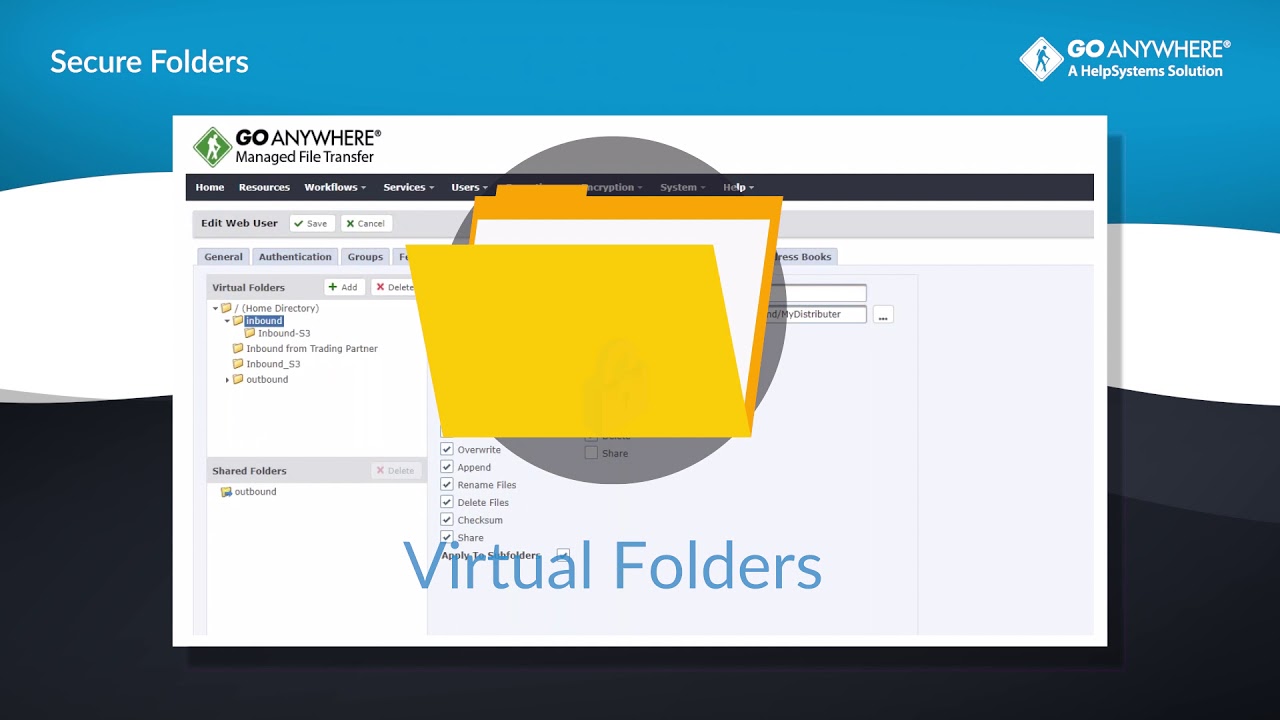Select outbound in the Virtual Folders tree

point(267,380)
